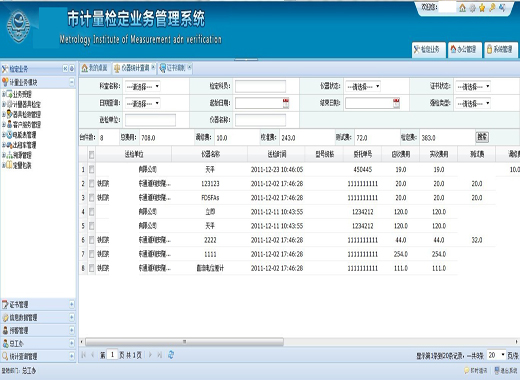
Task: Open 办公管理 main module button
Action: (x=465, y=49)
